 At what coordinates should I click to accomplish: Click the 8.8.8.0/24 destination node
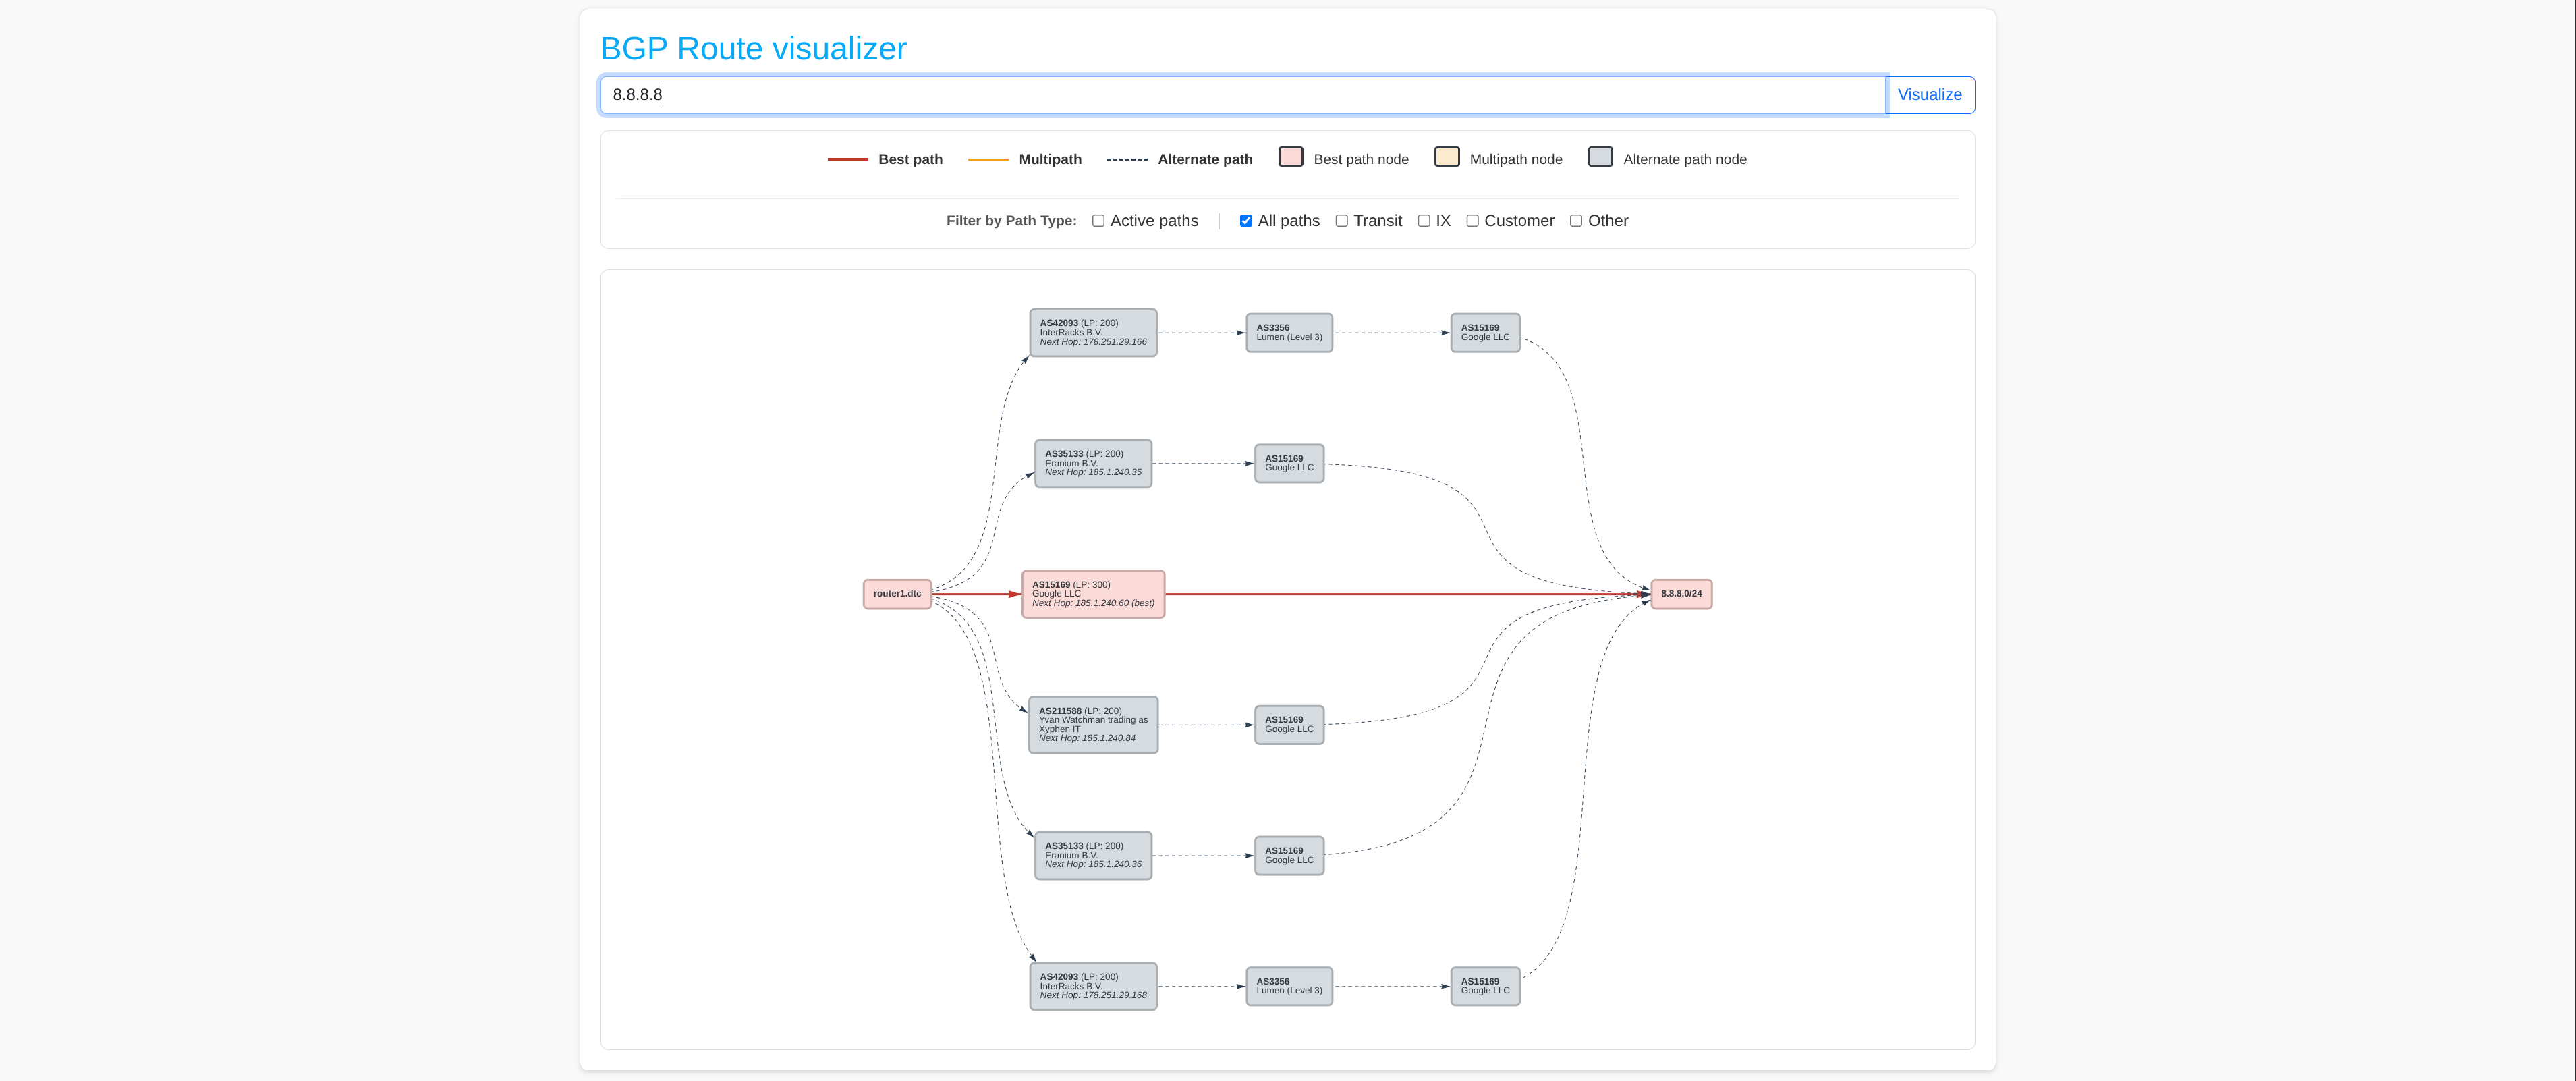coord(1681,594)
